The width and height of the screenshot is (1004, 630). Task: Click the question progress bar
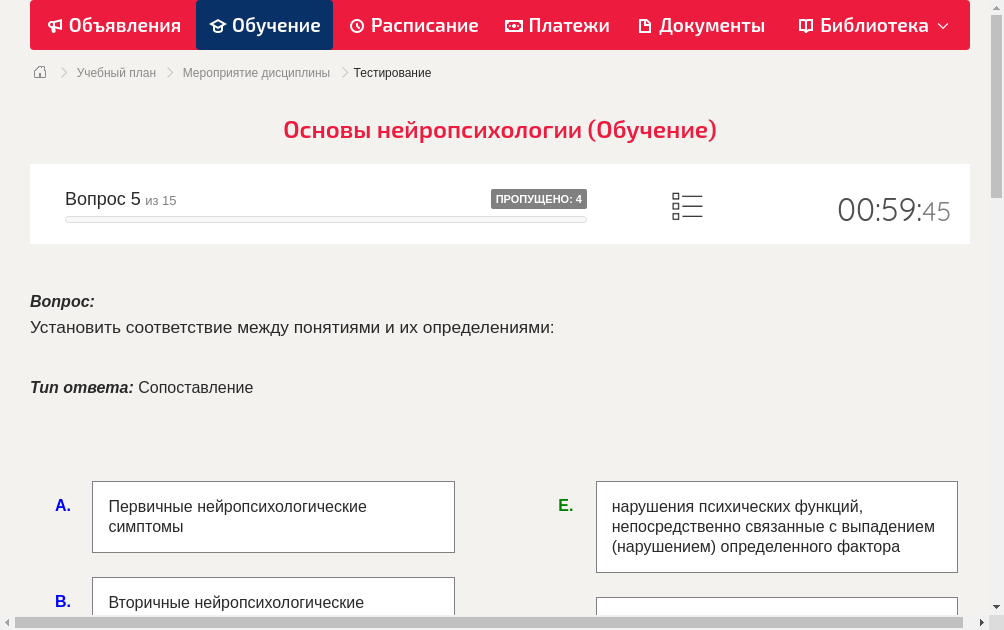[x=325, y=219]
